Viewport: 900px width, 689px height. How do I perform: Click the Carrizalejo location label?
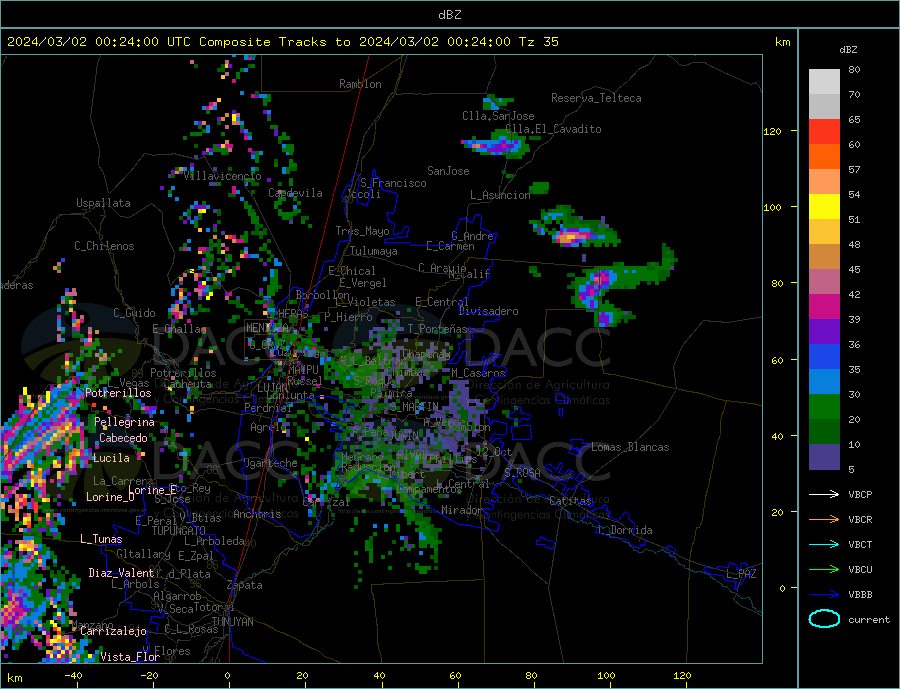click(113, 632)
